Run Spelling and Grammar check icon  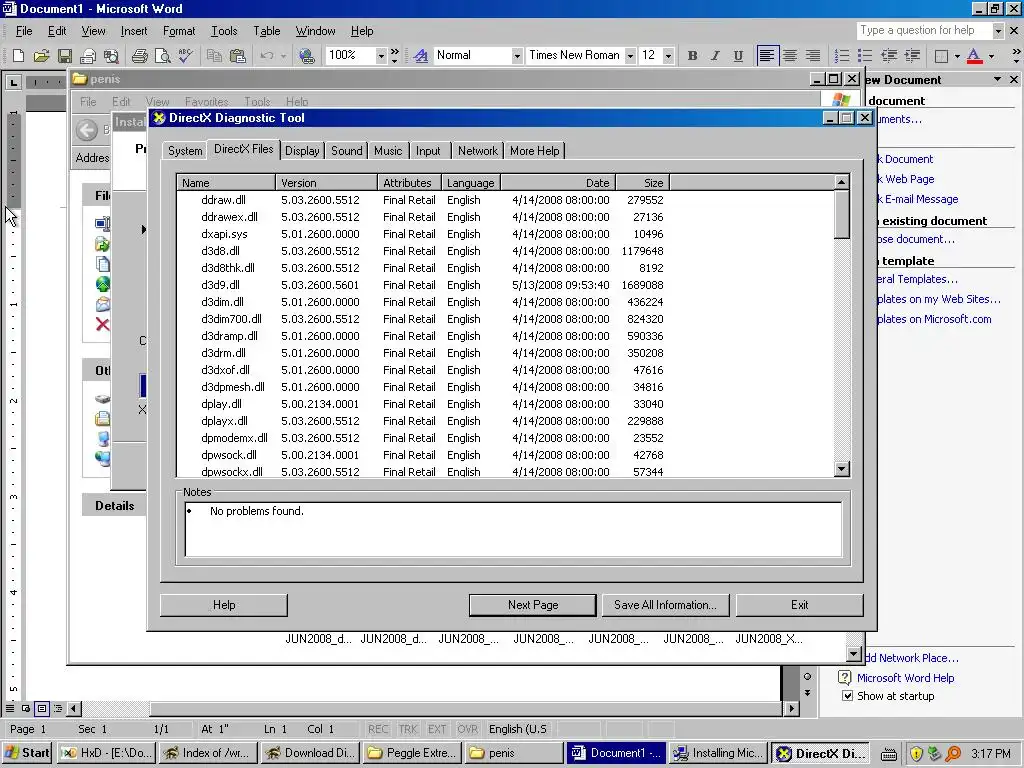pyautogui.click(x=185, y=56)
